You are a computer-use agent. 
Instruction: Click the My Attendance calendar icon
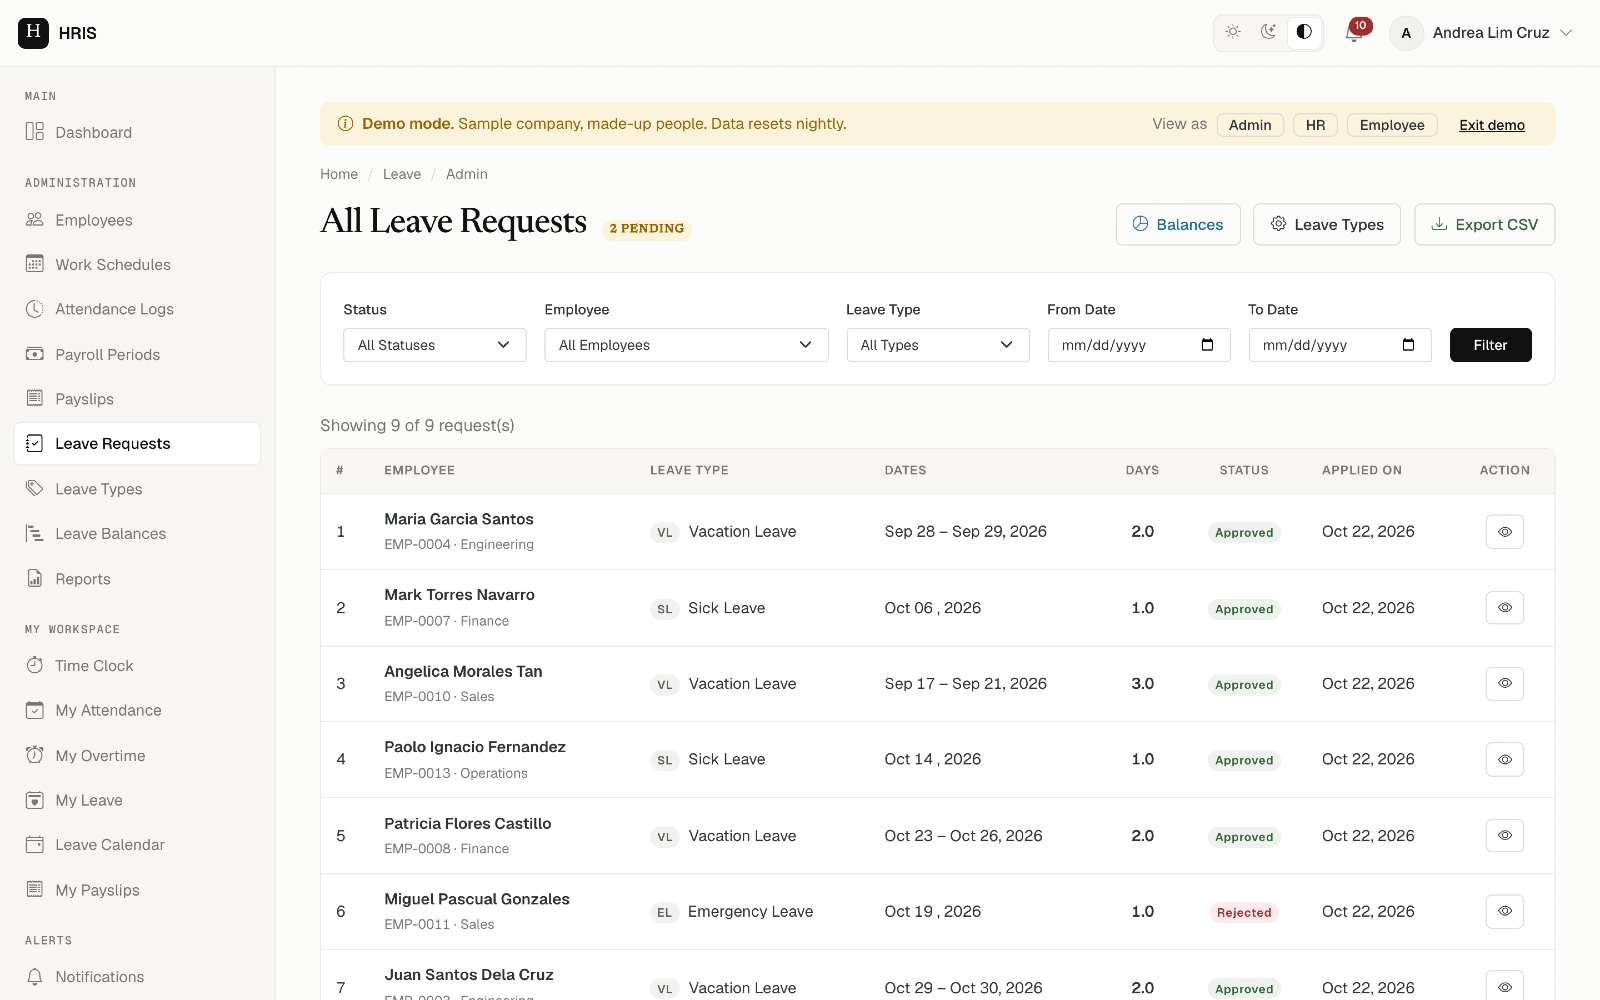coord(35,710)
